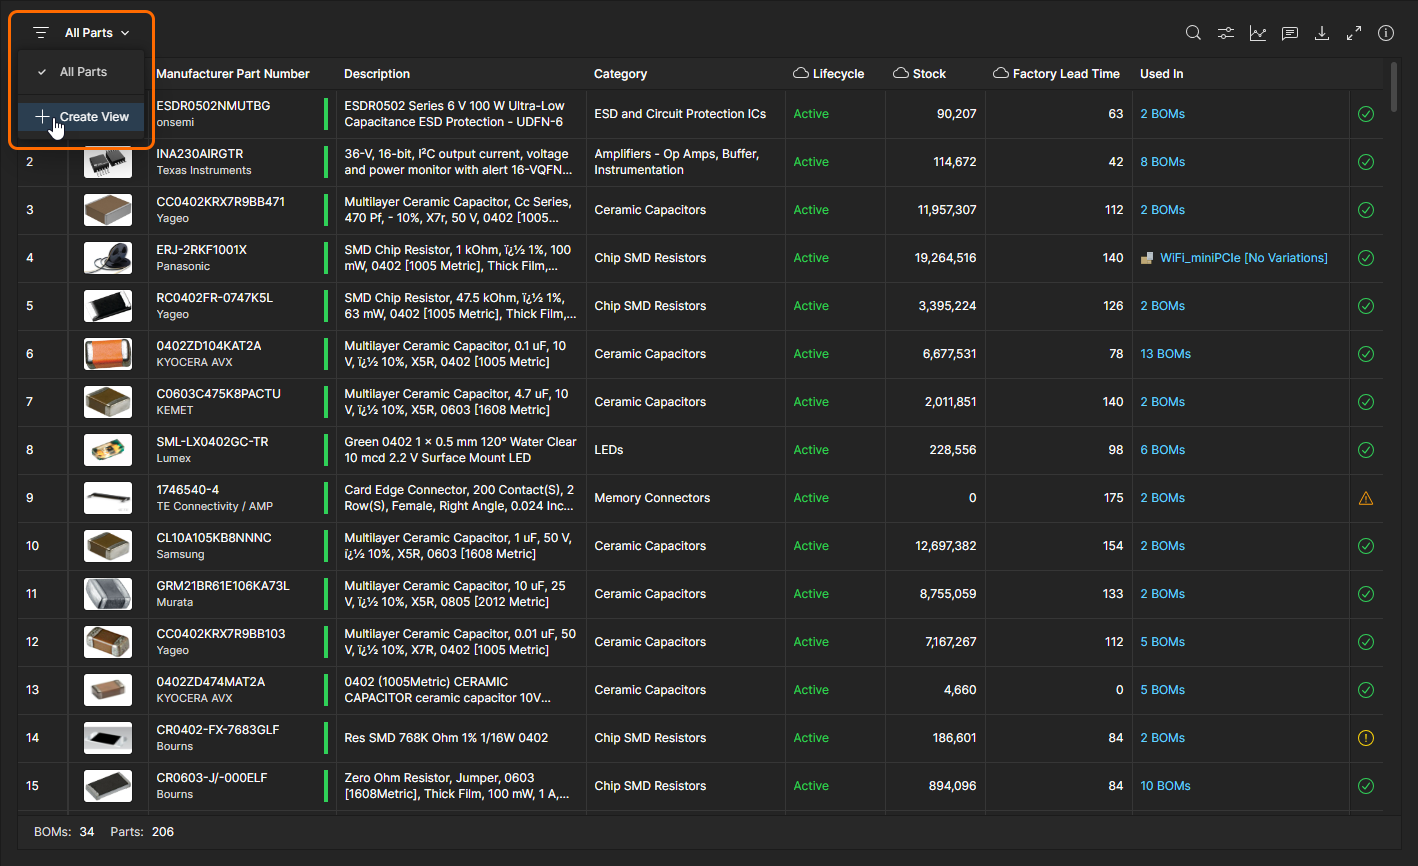1418x866 pixels.
Task: Click the yellow alert icon for CR0402-FX-7683GLF
Action: point(1366,738)
